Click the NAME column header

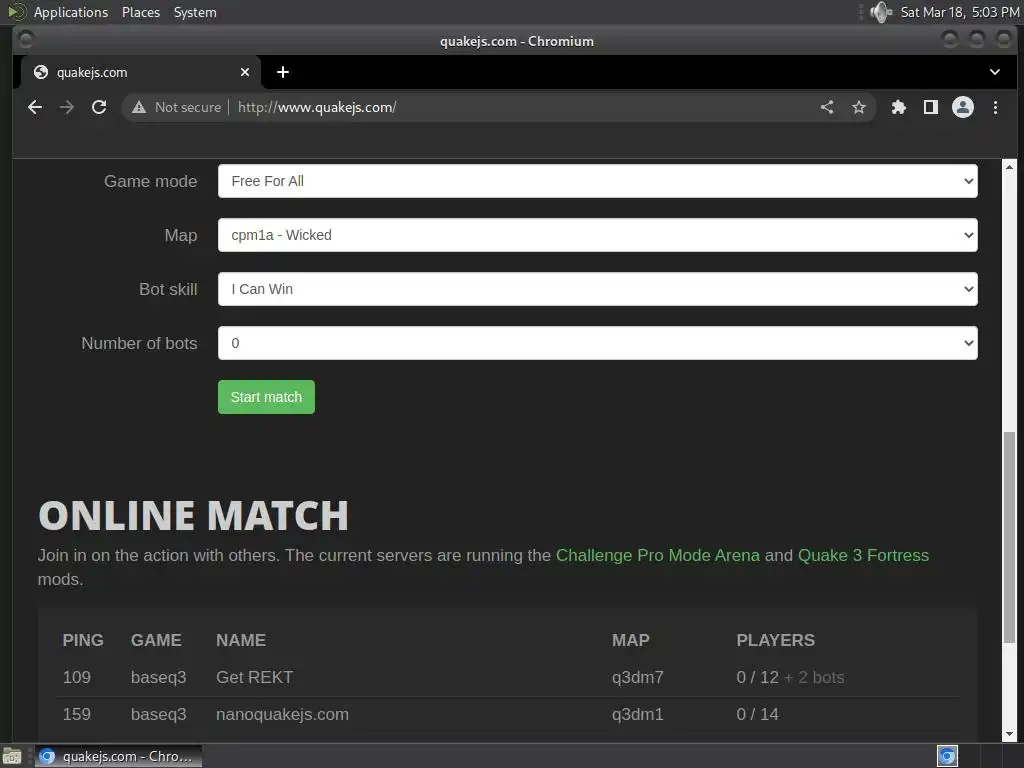(x=241, y=640)
